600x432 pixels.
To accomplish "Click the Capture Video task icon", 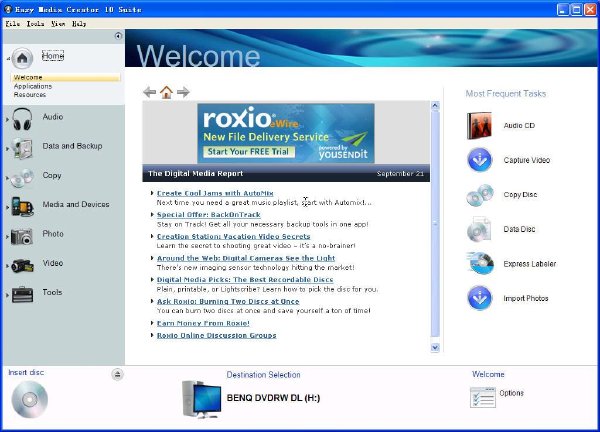I will tap(479, 160).
